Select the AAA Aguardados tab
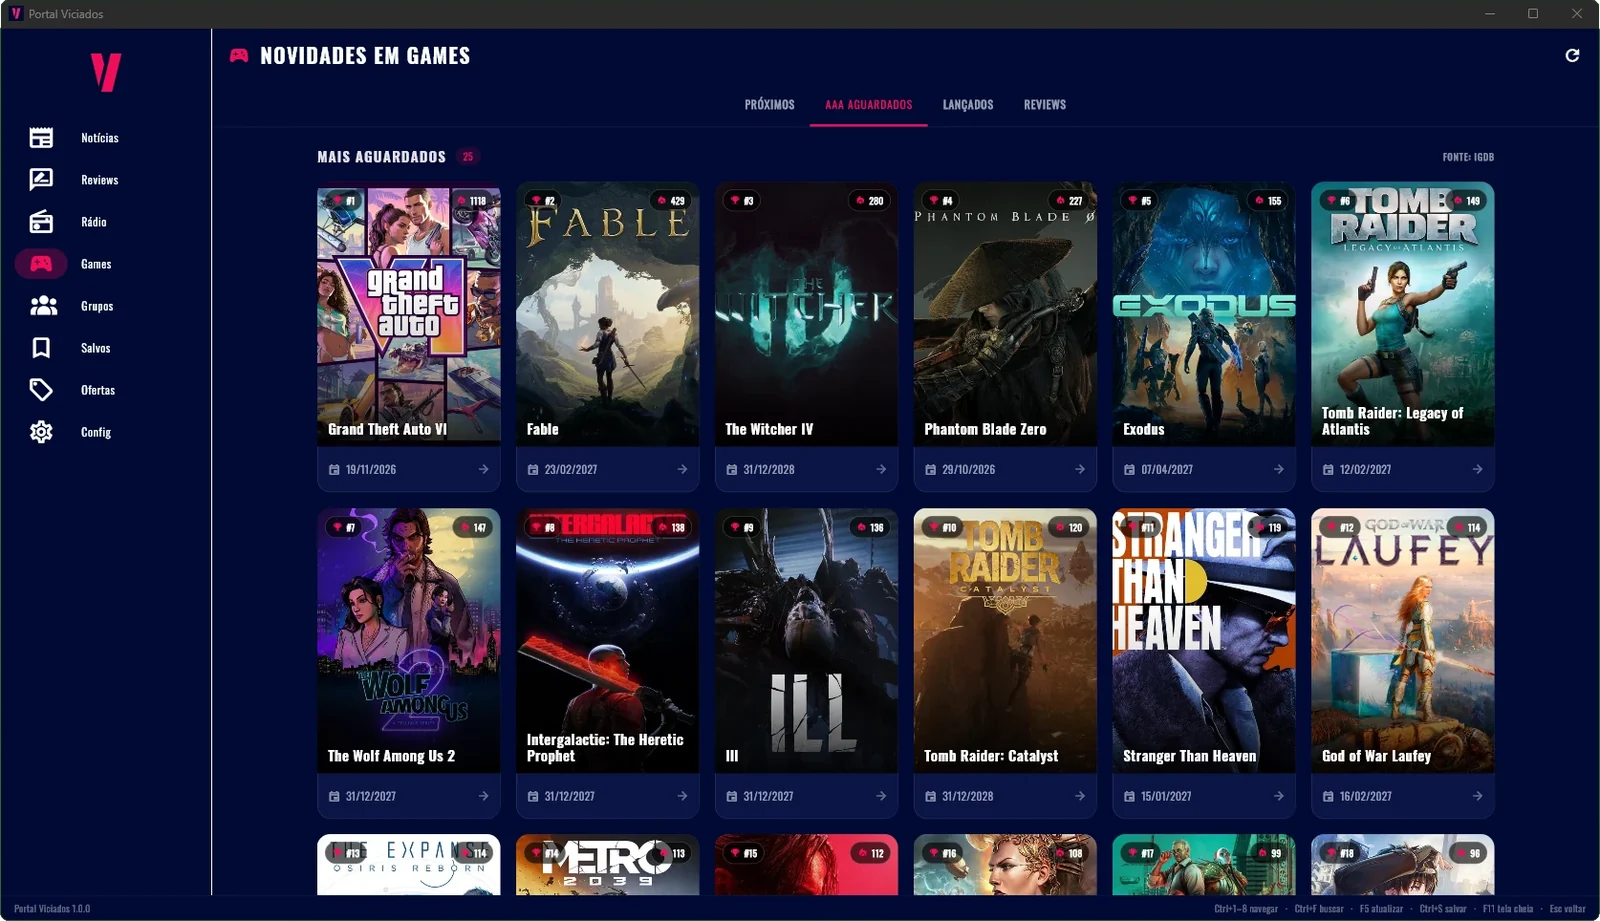The width and height of the screenshot is (1600, 921). [x=868, y=105]
